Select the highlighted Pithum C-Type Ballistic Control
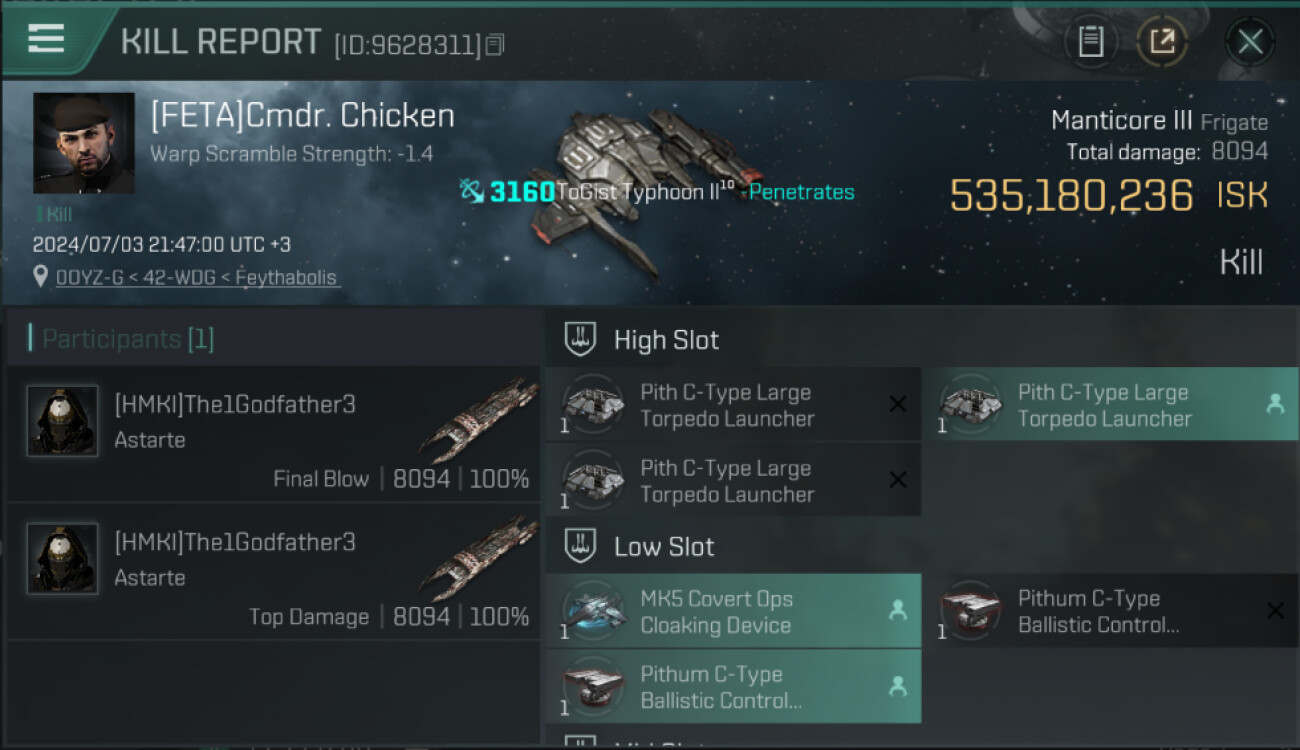The image size is (1300, 750). 733,687
